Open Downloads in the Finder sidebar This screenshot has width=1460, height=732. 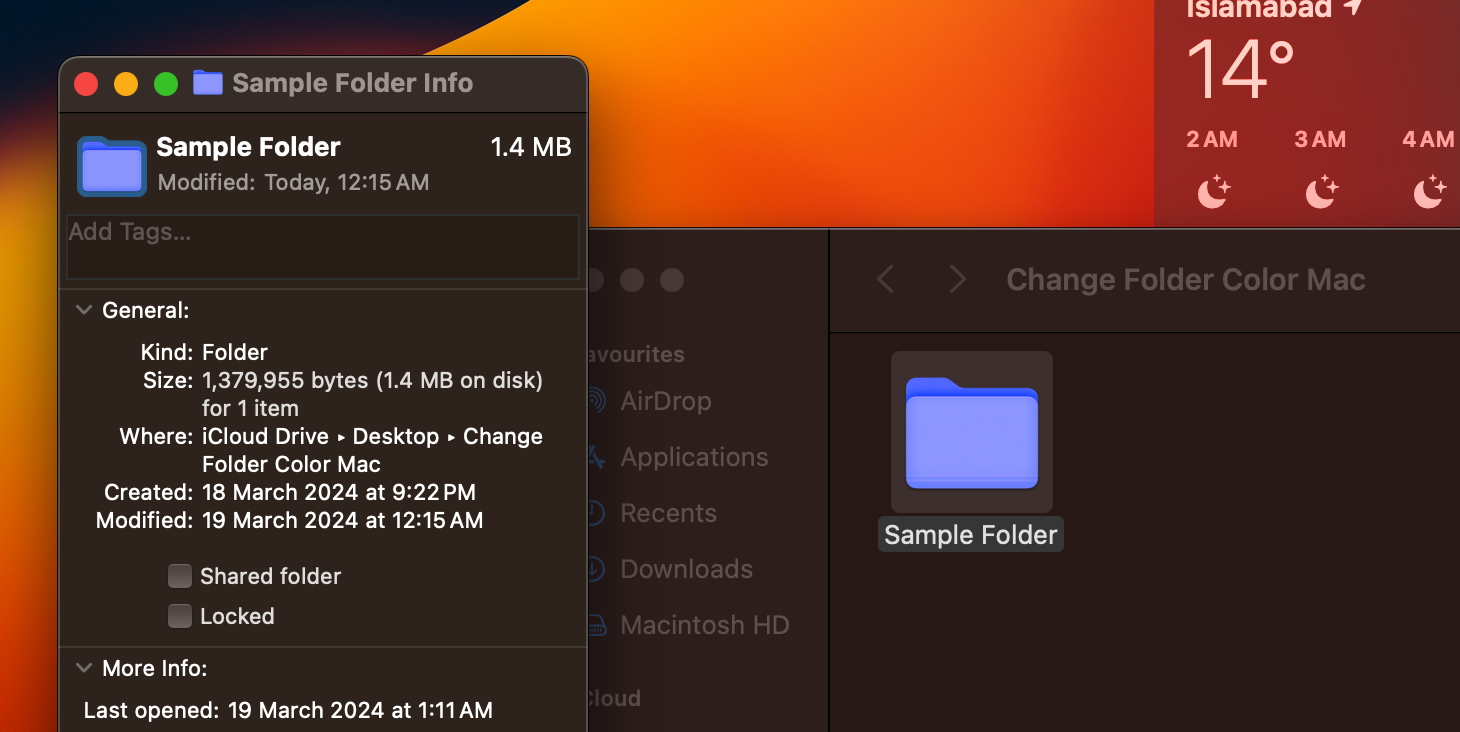pos(686,569)
